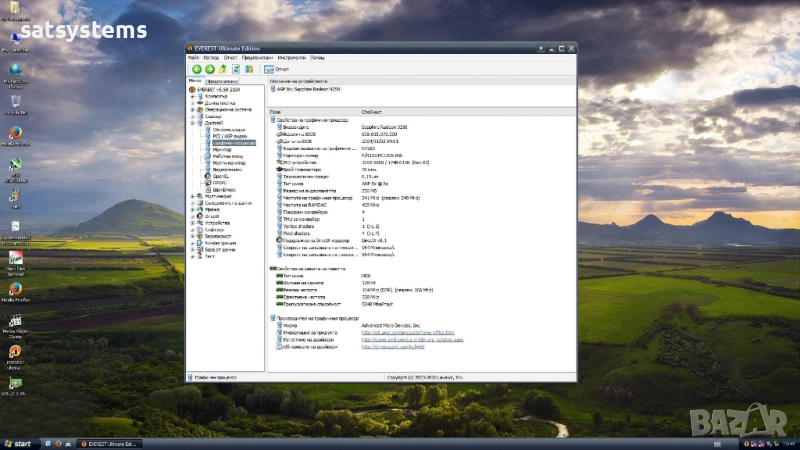Click the Windows Start button
The width and height of the screenshot is (800, 450).
point(17,443)
